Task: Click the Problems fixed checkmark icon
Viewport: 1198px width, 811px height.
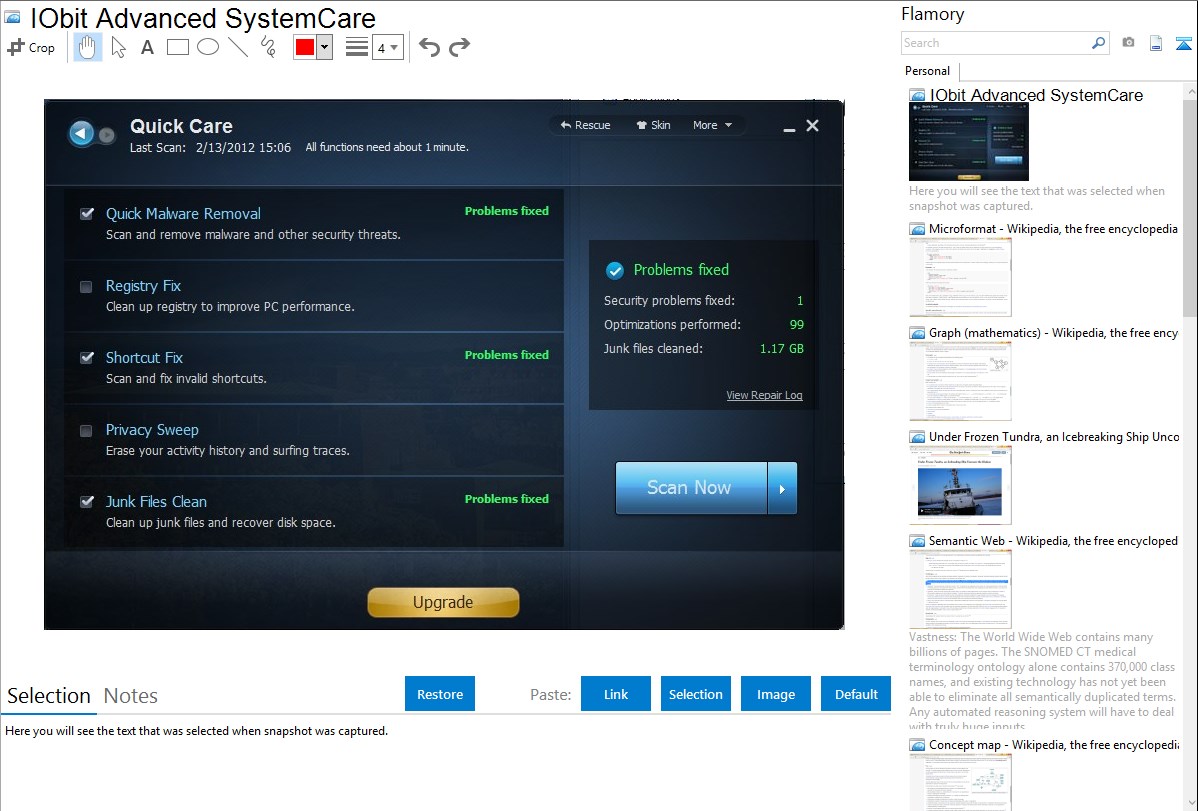Action: point(614,270)
